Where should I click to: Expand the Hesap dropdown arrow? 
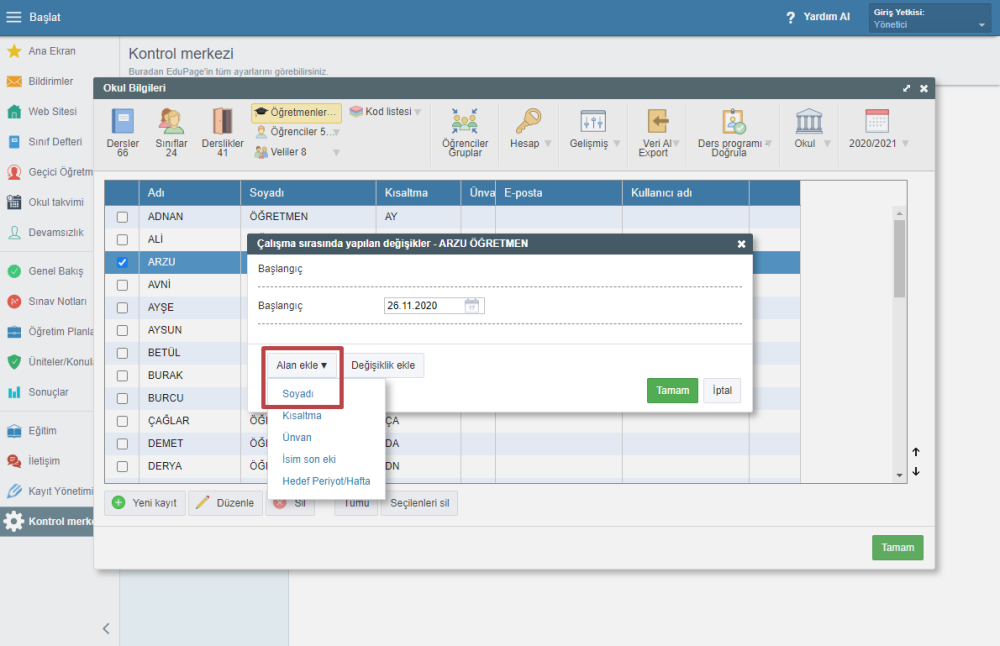548,143
